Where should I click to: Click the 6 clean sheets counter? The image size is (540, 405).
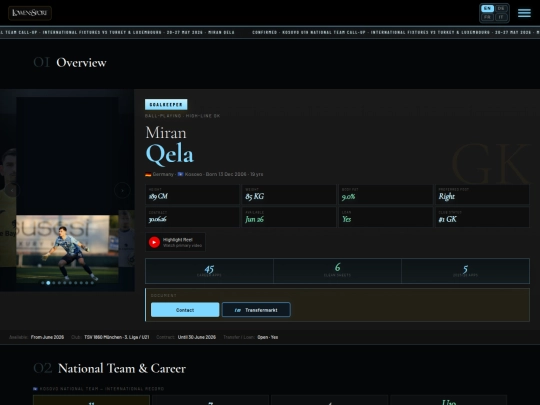click(338, 271)
